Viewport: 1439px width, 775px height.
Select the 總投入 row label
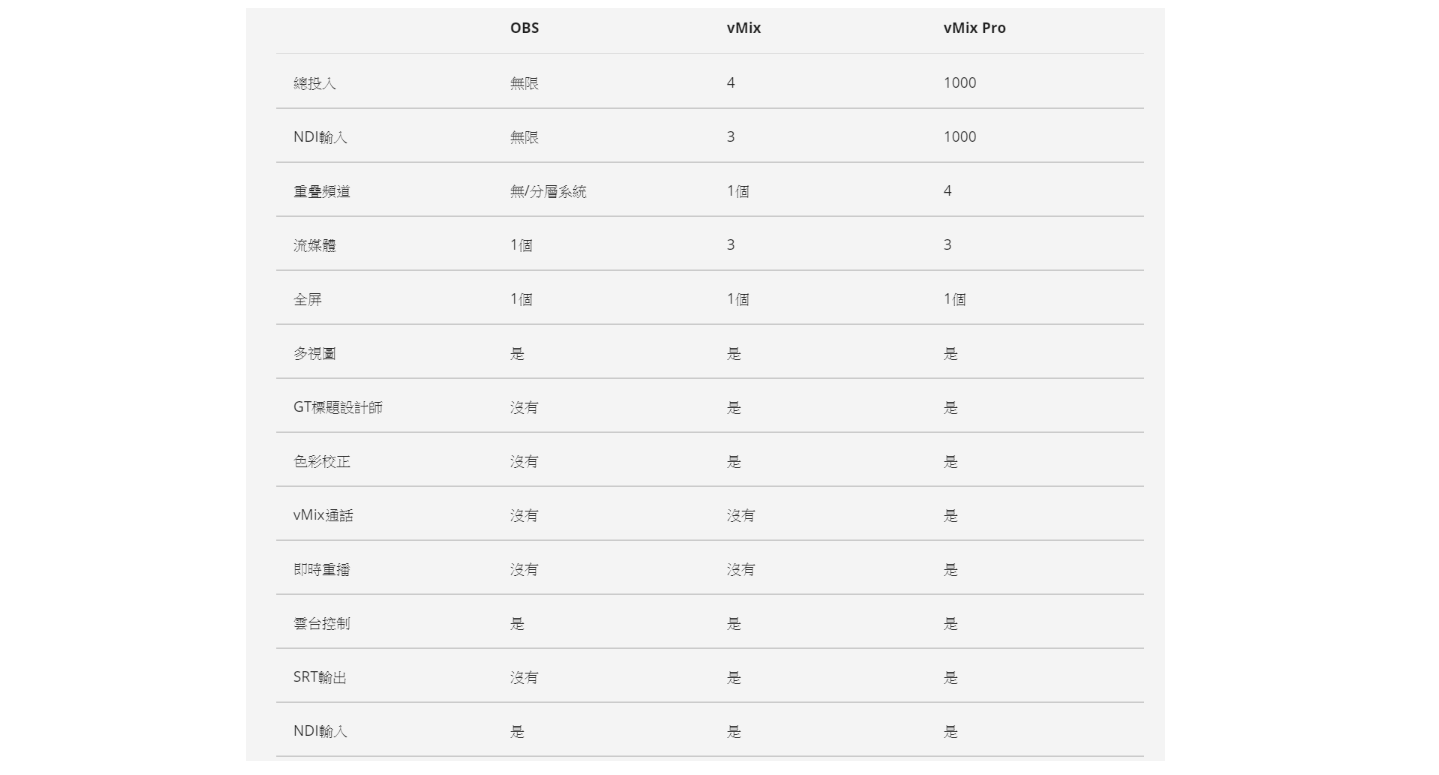click(315, 83)
